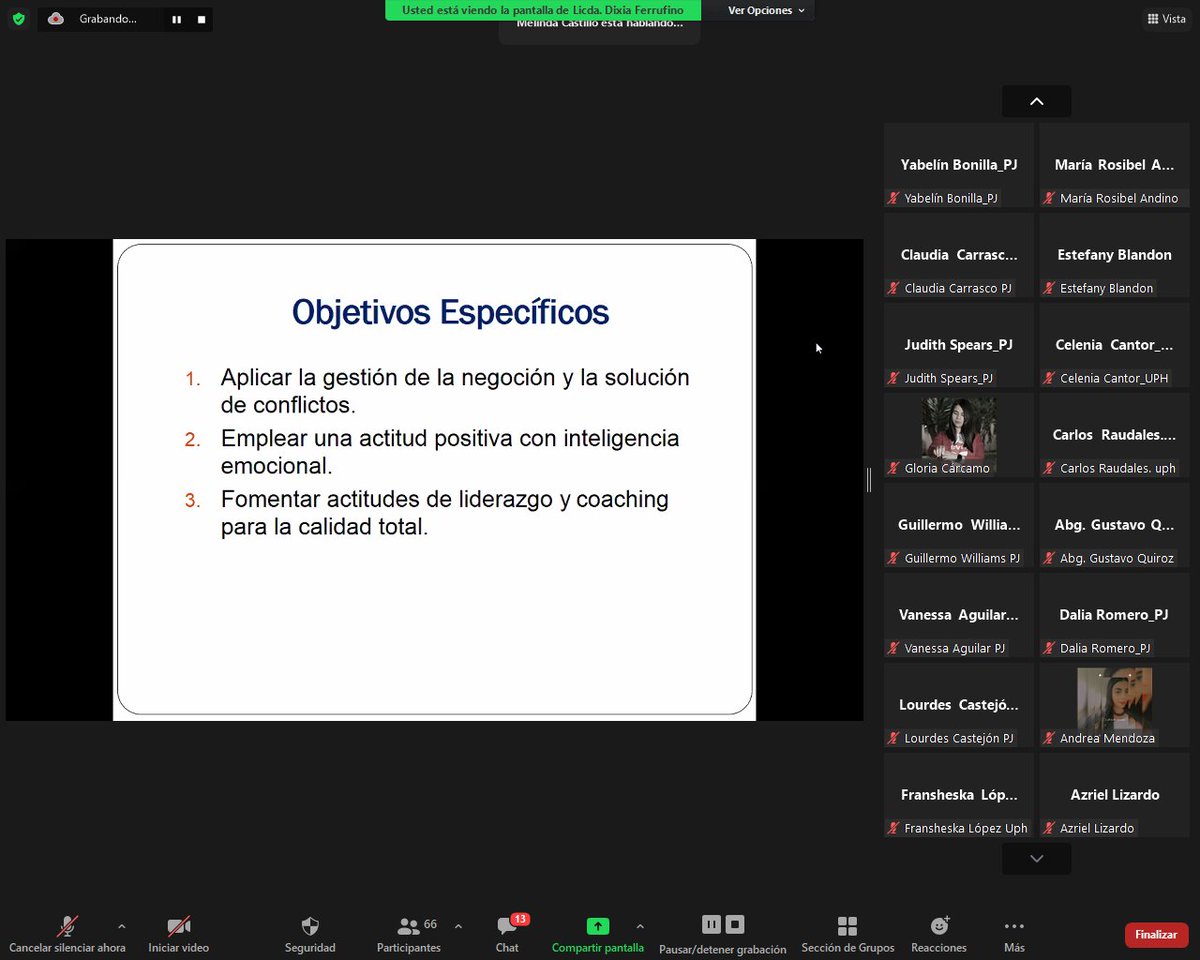Select the Dalia Romero_PJ participant tile
The image size is (1200, 960).
[x=1115, y=615]
